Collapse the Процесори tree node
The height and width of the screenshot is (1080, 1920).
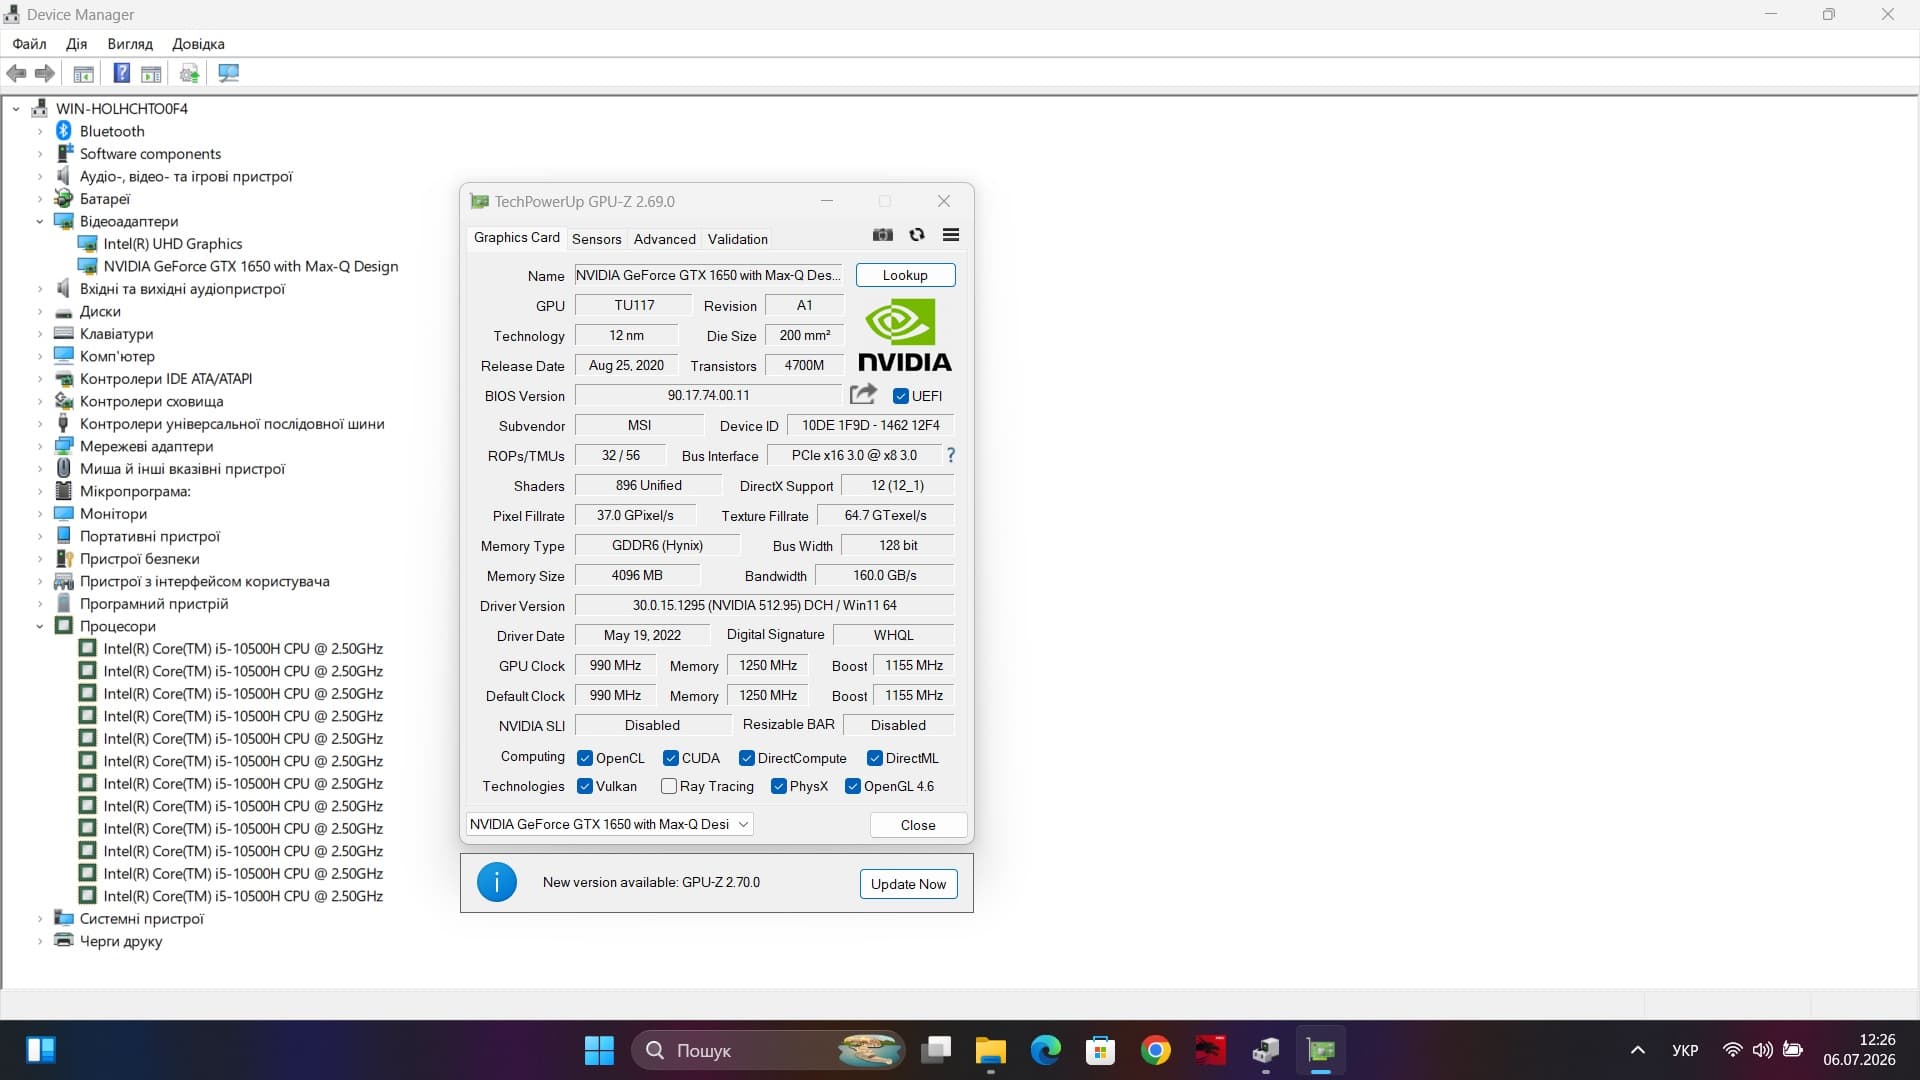40,626
